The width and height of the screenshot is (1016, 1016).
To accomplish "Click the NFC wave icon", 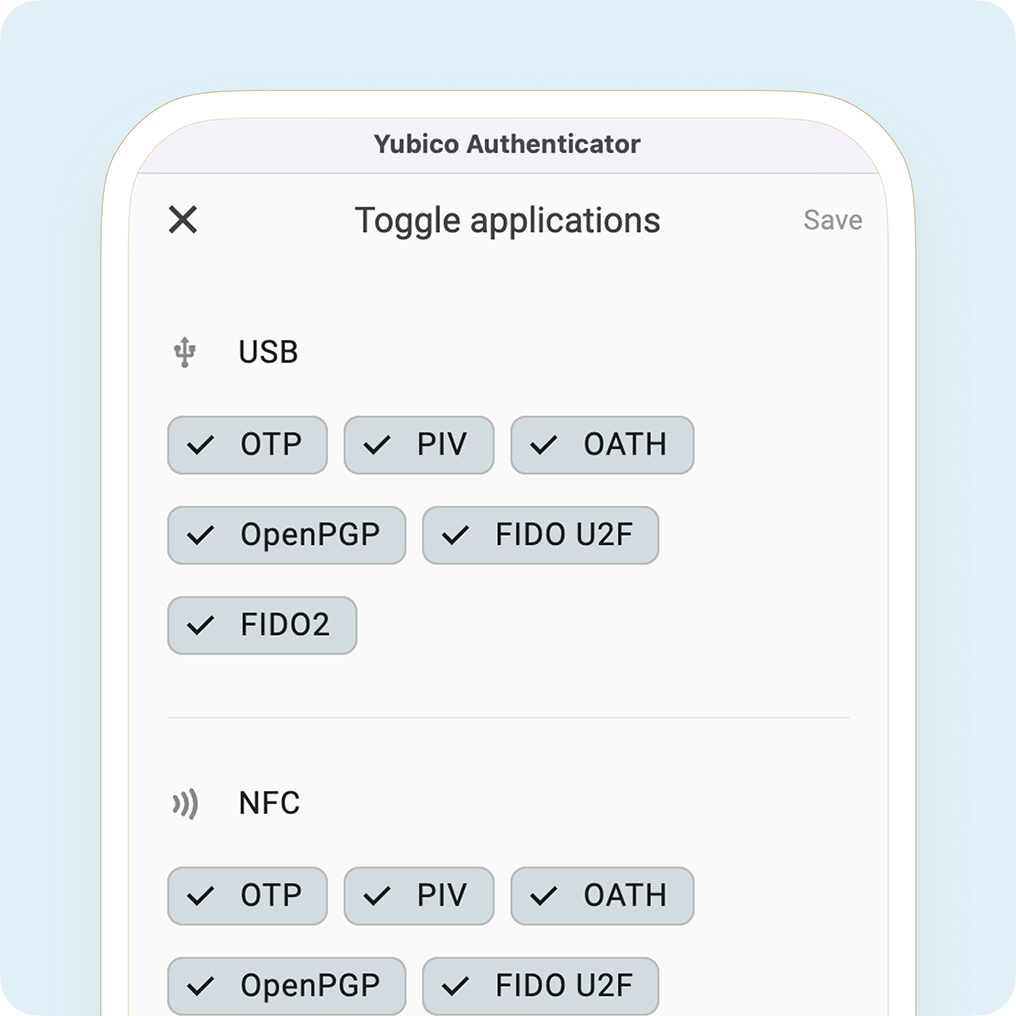I will click(185, 803).
